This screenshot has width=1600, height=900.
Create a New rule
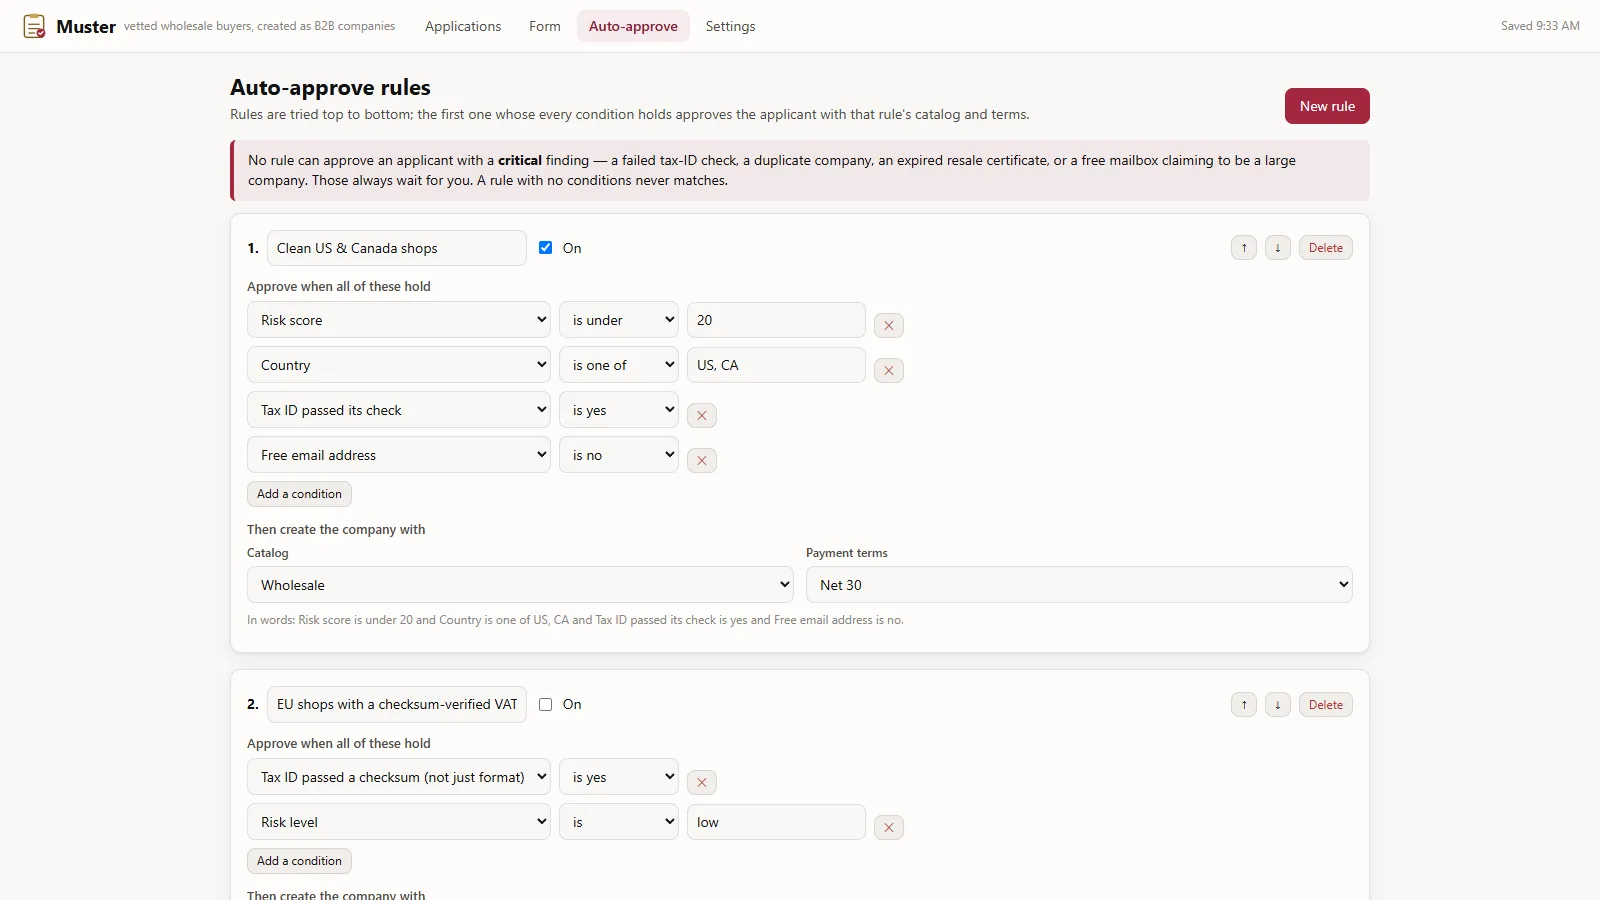pos(1327,106)
